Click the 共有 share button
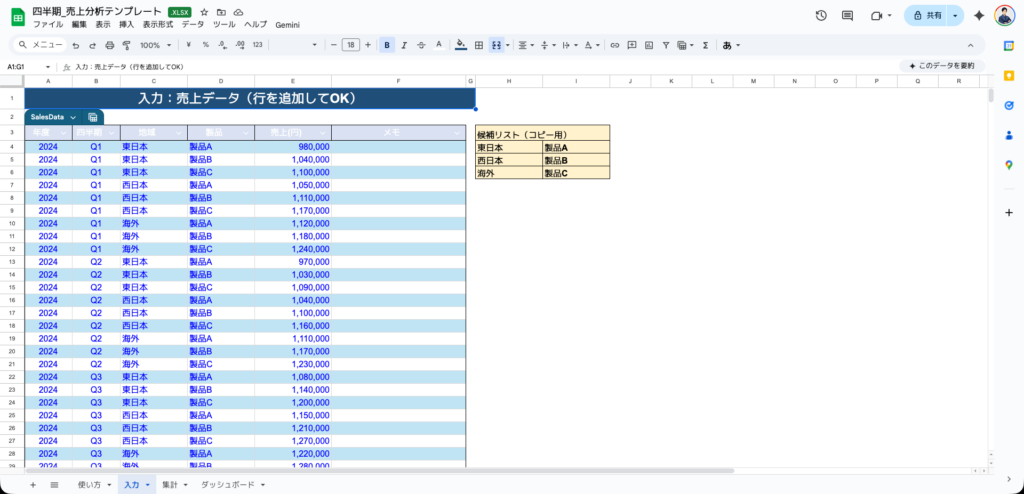The width and height of the screenshot is (1024, 494). click(x=927, y=16)
